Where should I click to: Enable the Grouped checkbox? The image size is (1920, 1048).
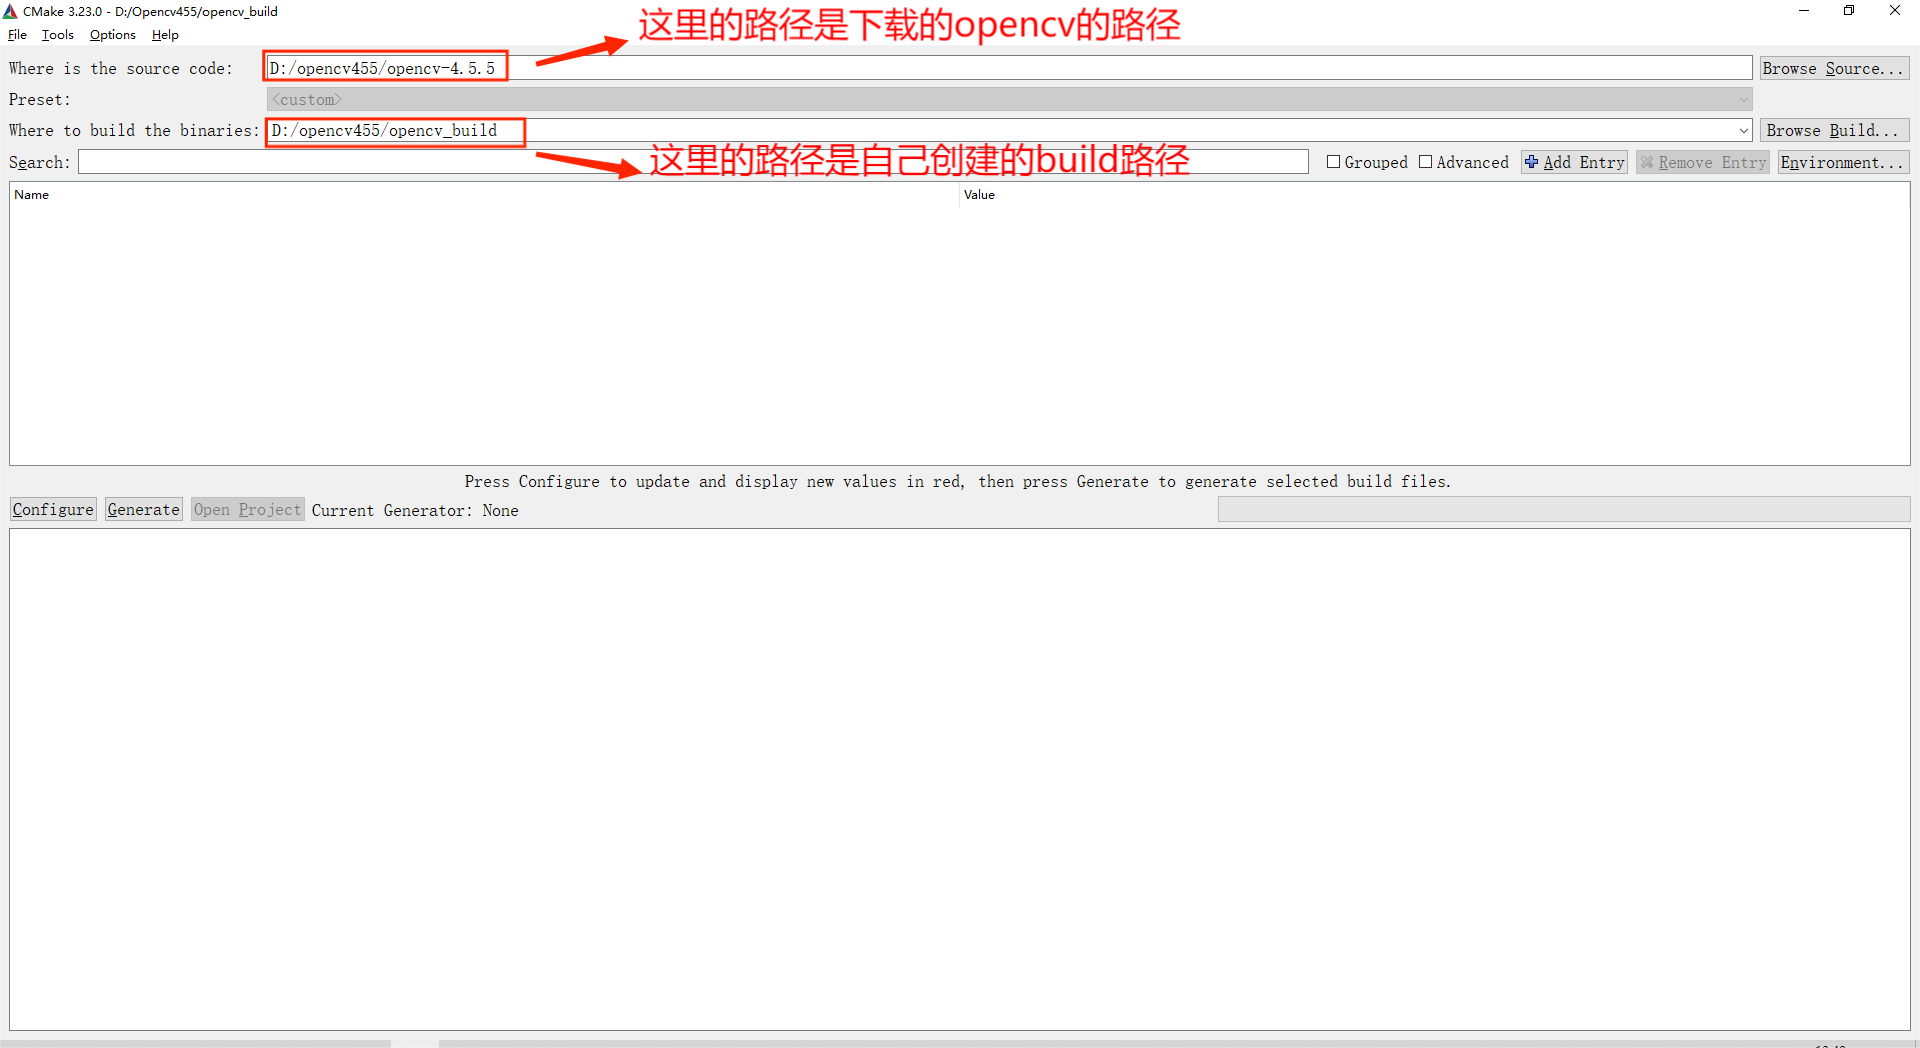point(1333,162)
